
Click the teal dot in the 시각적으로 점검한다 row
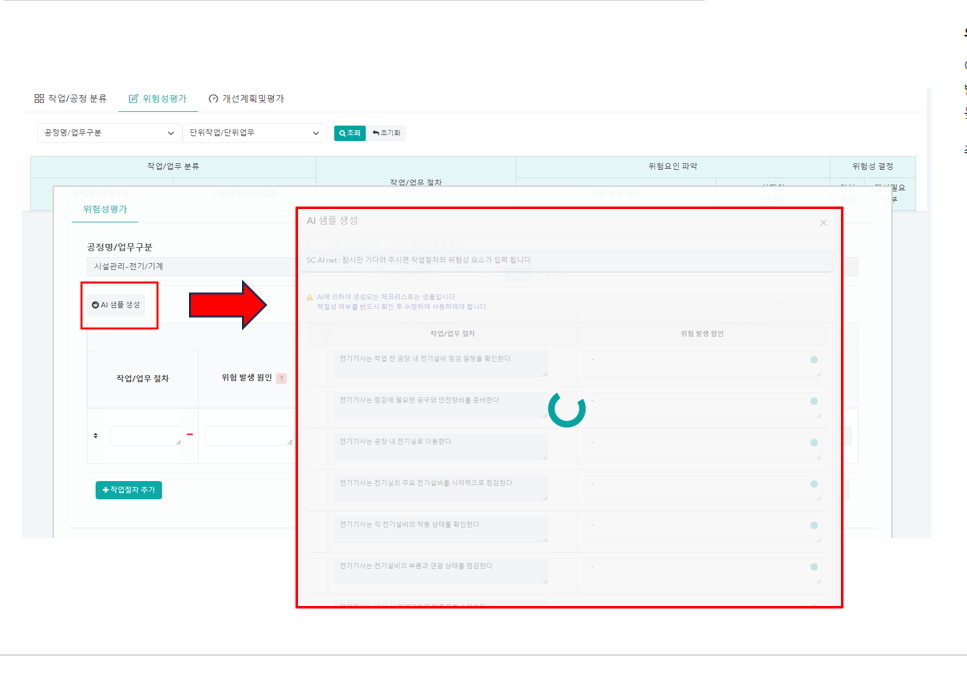814,484
